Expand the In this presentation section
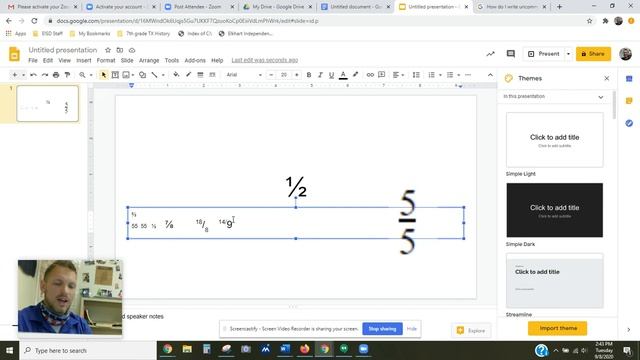Screen dimensions: 640x360 [x=553, y=97]
